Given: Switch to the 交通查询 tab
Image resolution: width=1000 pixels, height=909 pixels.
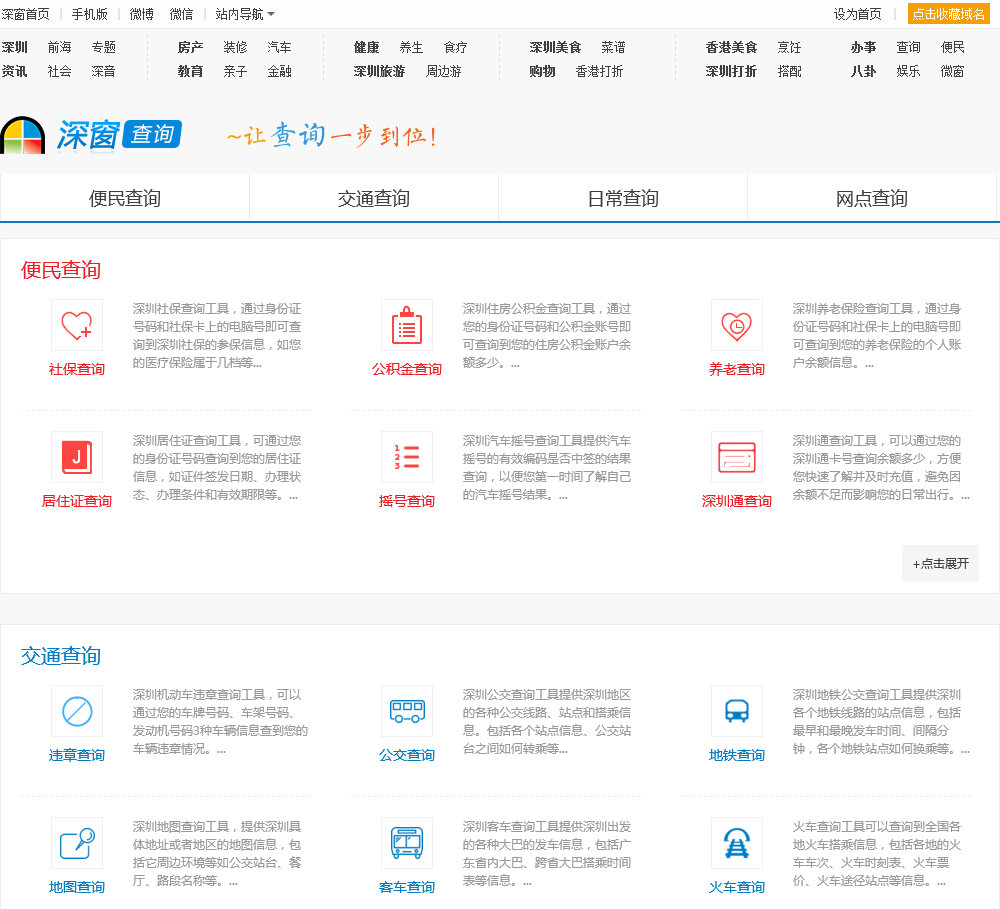Looking at the screenshot, I should click(374, 198).
